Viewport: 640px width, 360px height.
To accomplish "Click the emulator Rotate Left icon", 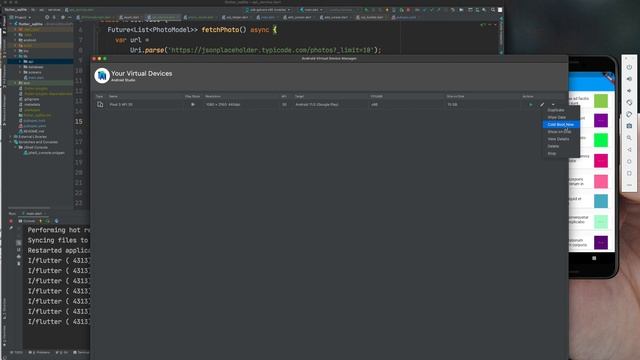I will tap(629, 102).
